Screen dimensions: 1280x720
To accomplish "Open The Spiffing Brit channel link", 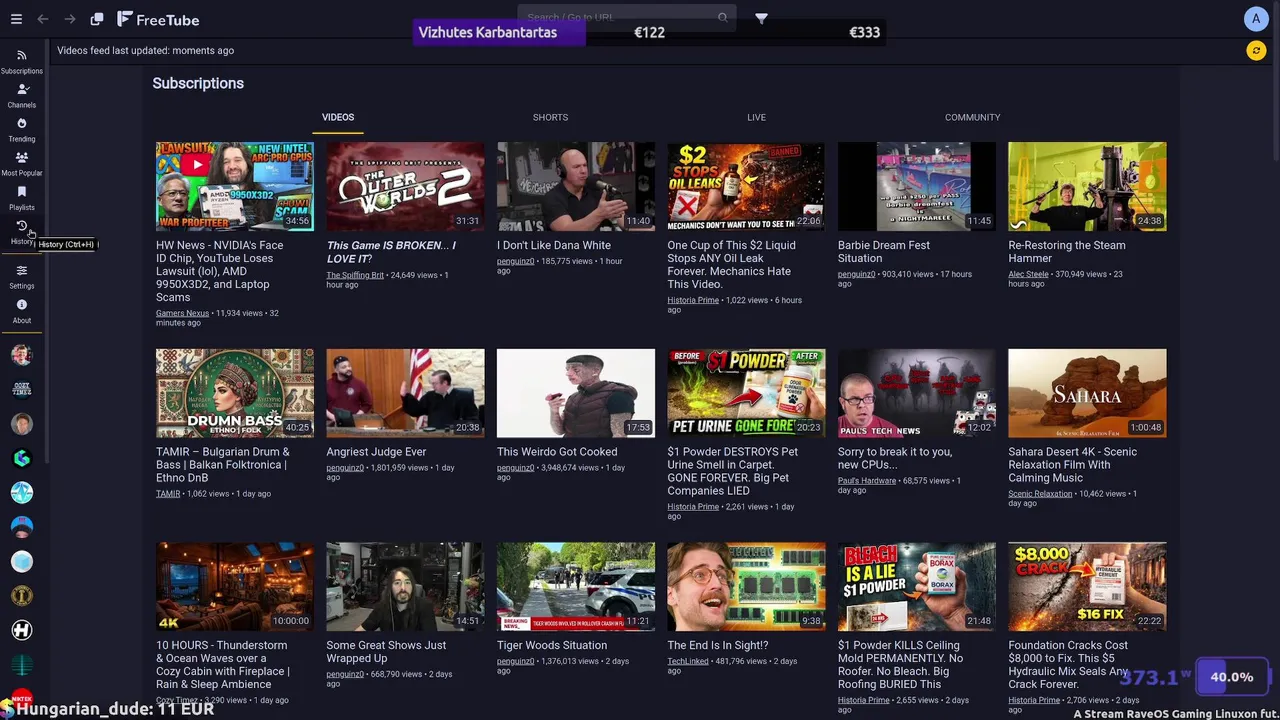I will 355,275.
